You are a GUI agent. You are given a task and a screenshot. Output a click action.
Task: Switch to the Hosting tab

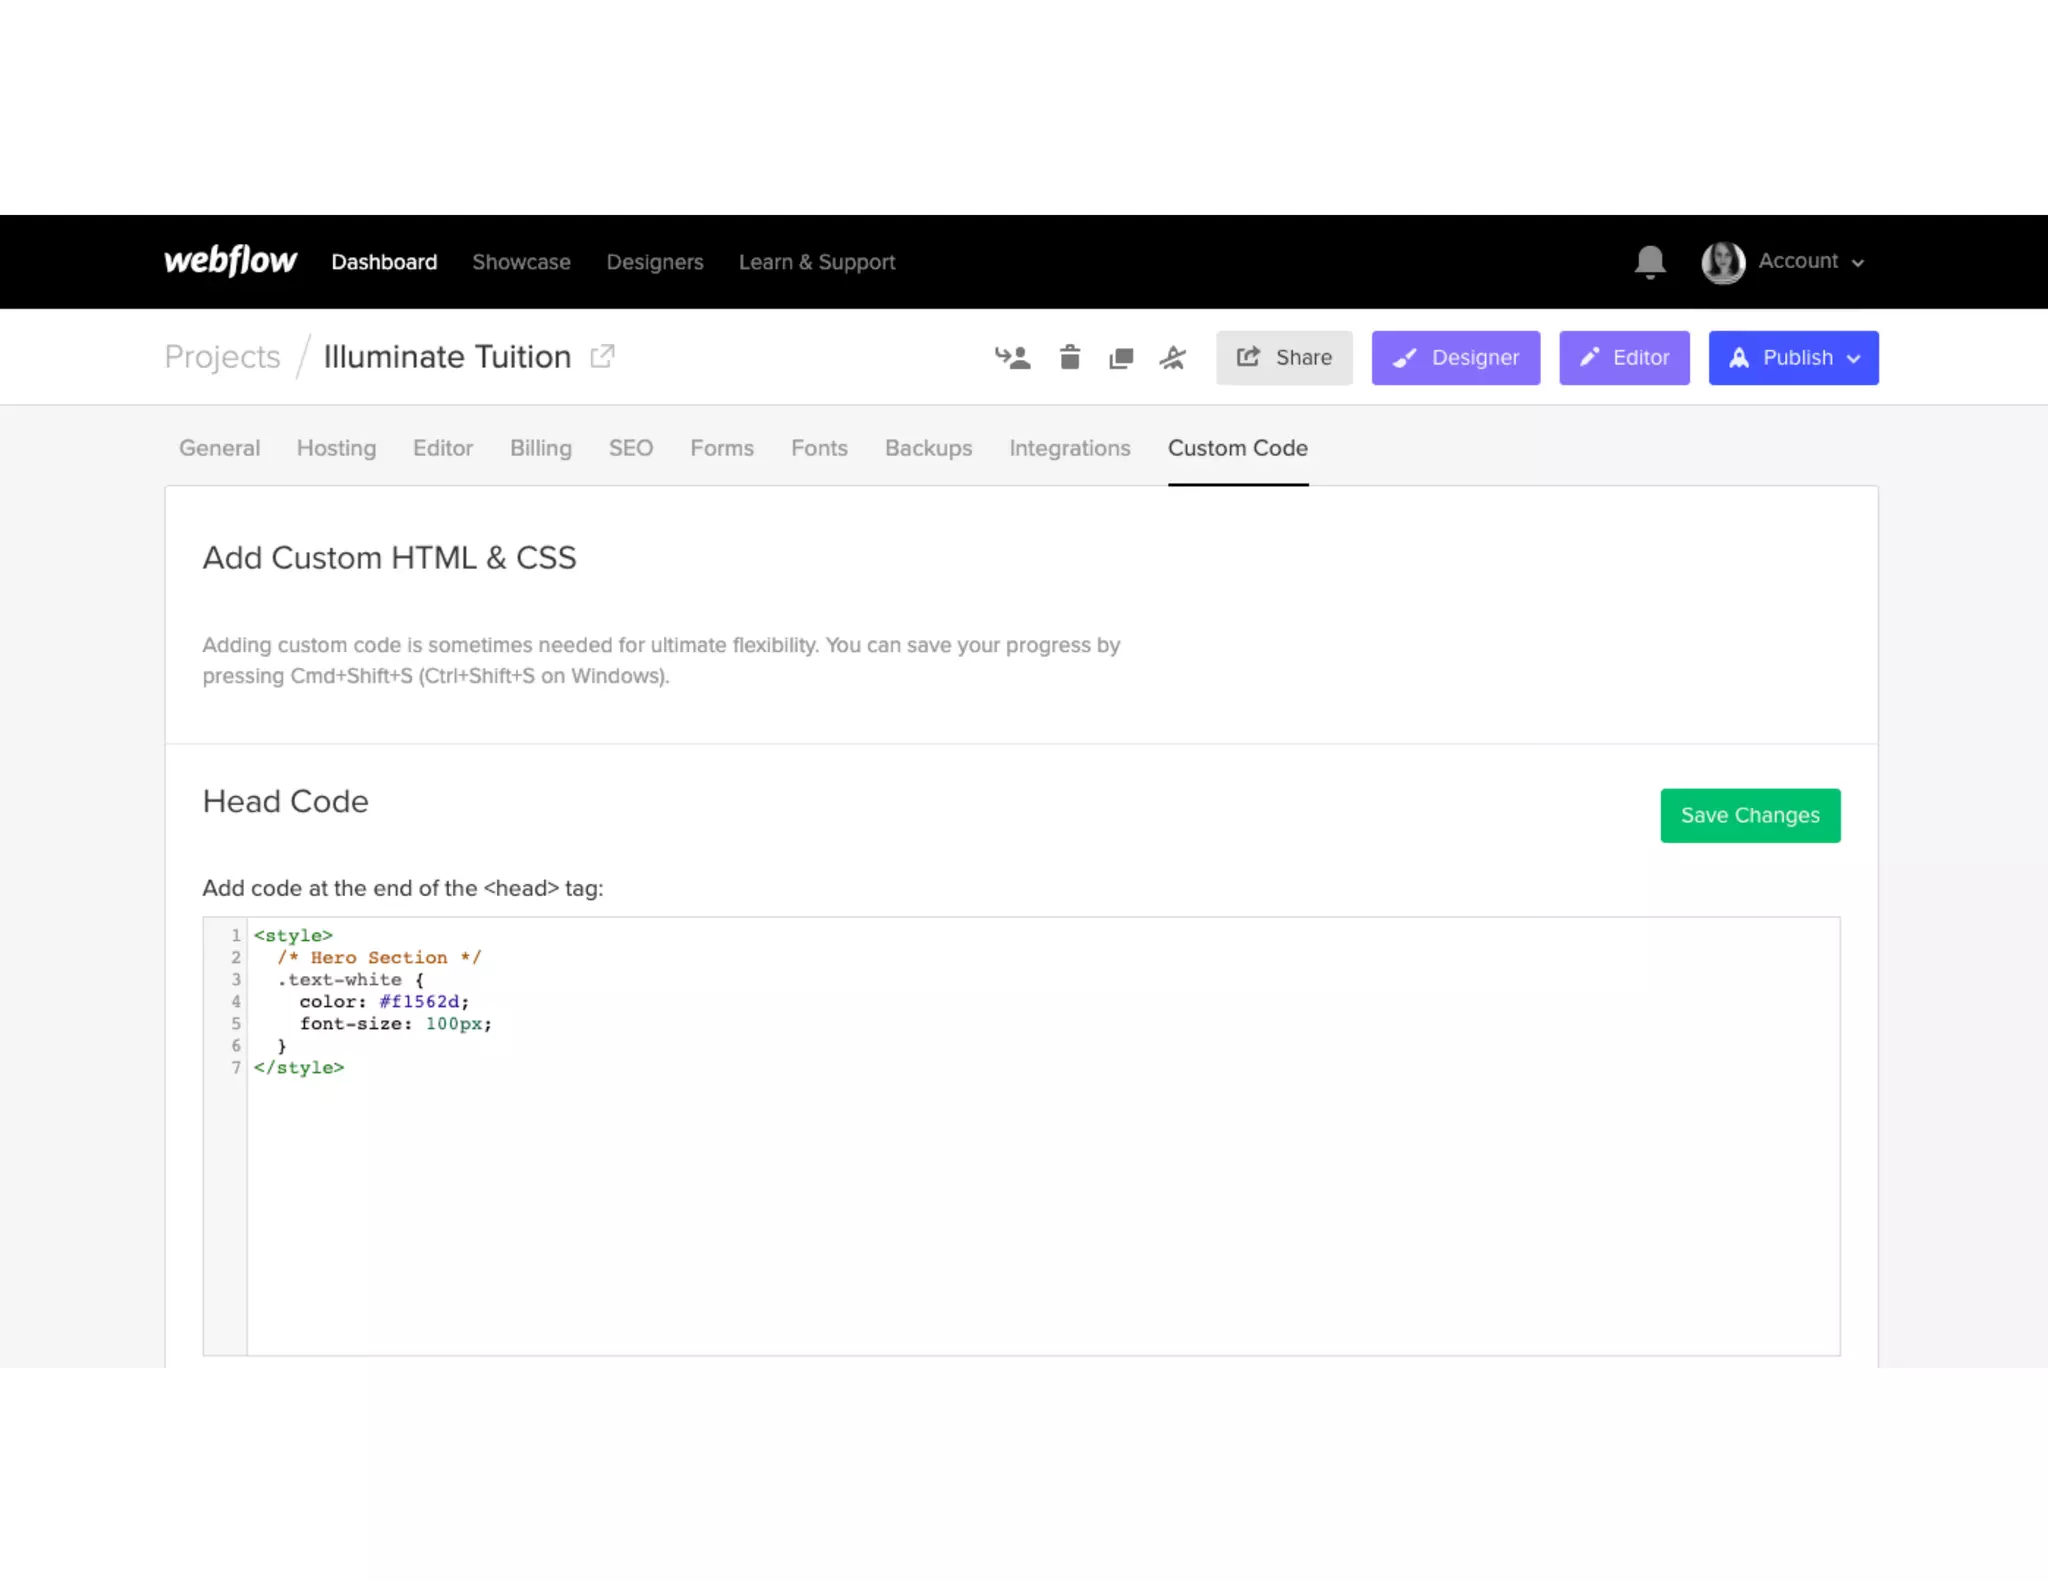(336, 448)
